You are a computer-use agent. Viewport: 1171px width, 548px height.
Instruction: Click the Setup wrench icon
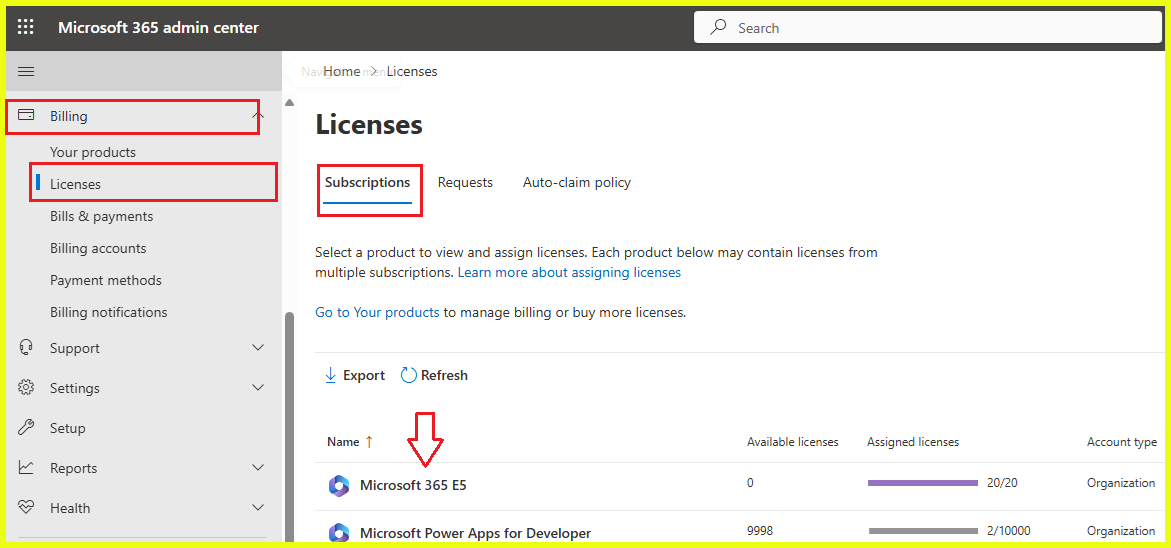coord(26,428)
